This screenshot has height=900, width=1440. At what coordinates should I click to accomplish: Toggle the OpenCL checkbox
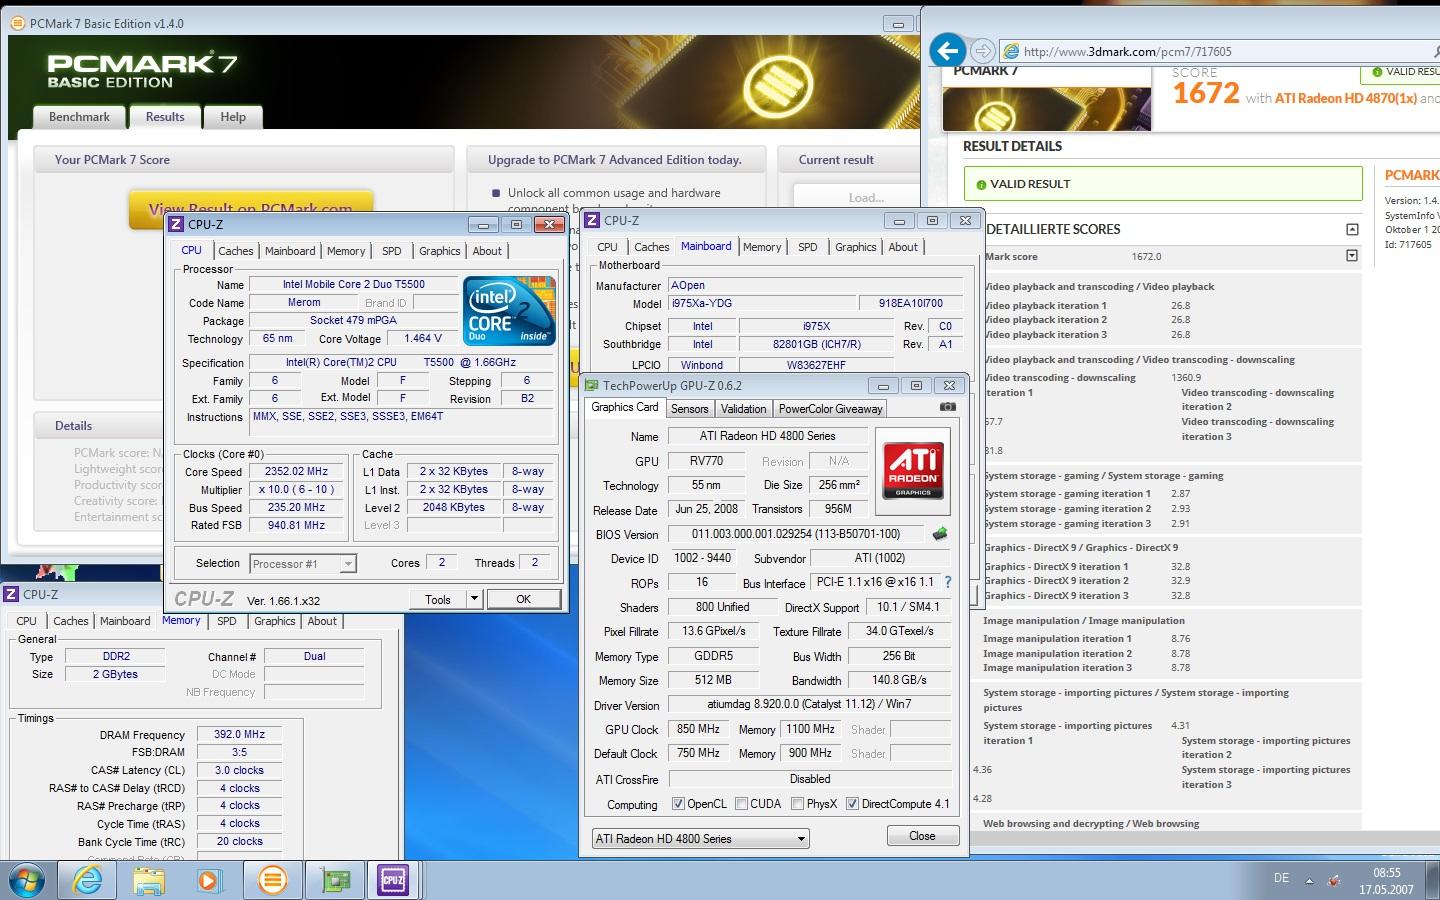678,804
